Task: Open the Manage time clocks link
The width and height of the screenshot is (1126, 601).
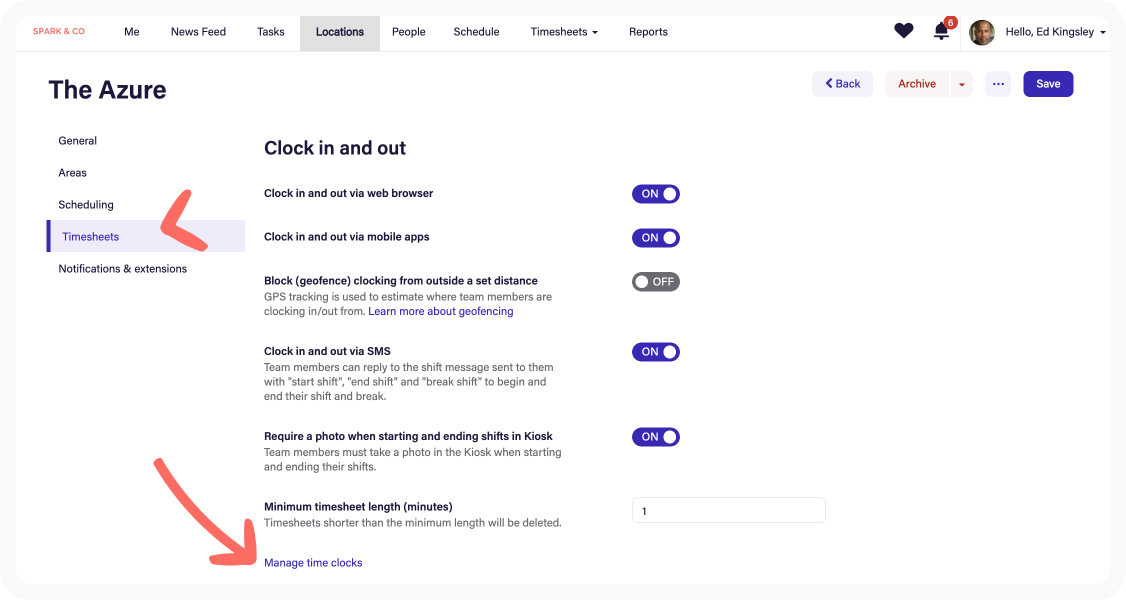Action: [x=313, y=563]
